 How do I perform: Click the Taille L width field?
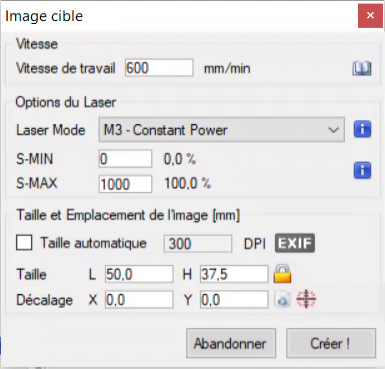(139, 274)
